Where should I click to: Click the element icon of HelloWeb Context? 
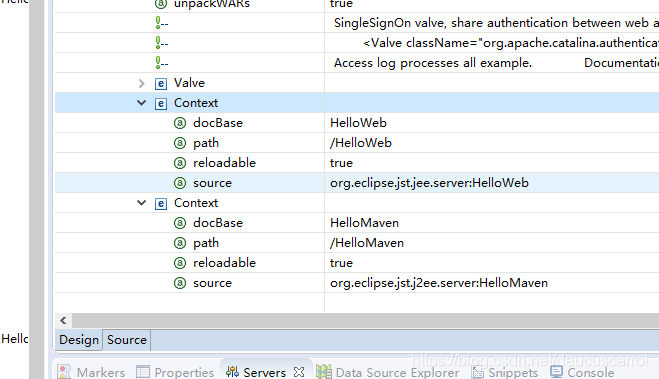[x=161, y=103]
